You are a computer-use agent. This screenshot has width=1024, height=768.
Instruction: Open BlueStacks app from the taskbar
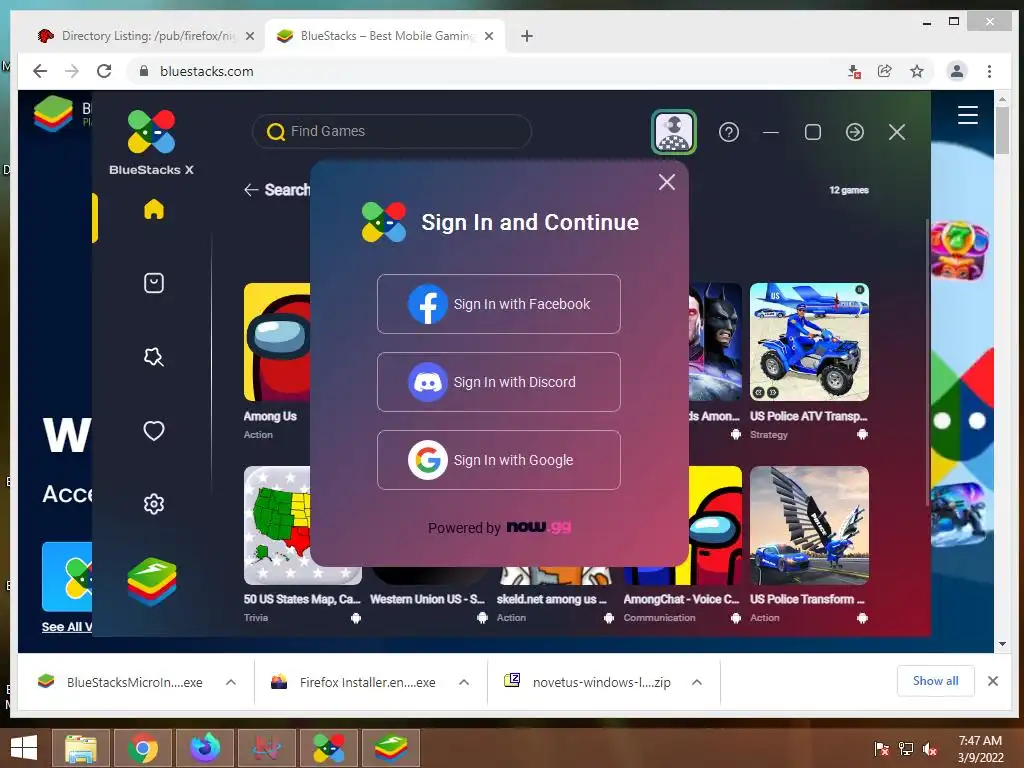(x=391, y=748)
